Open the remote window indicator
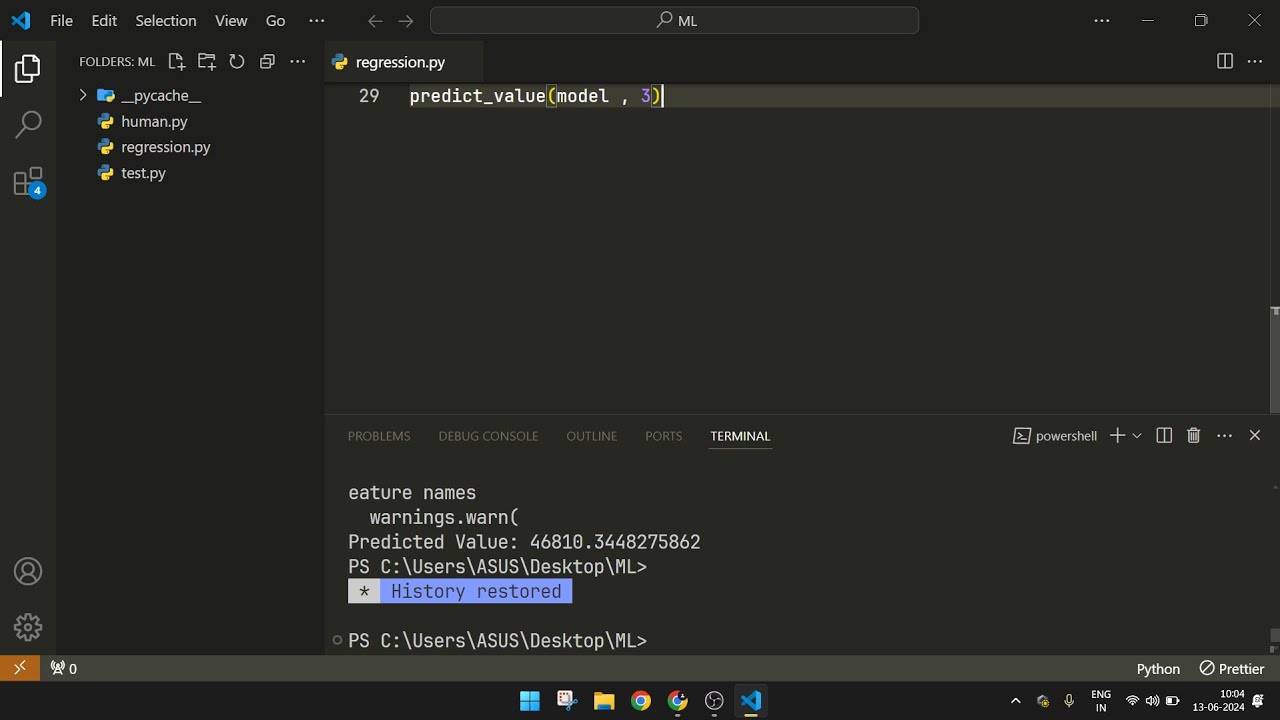1280x720 pixels. (19, 668)
